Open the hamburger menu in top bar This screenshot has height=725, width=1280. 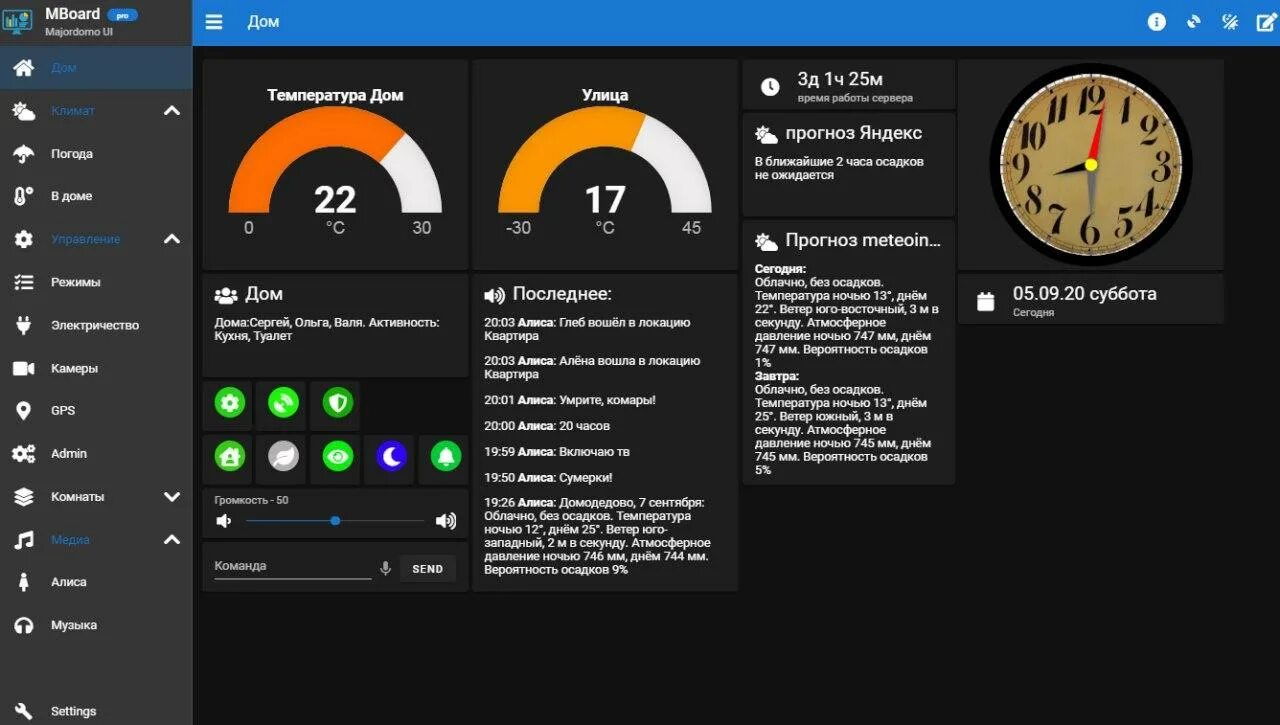tap(214, 22)
